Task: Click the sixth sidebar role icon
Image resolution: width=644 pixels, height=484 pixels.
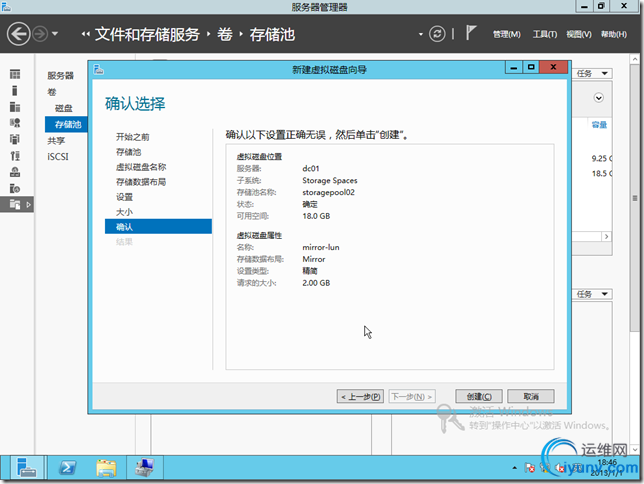Action: pos(15,156)
